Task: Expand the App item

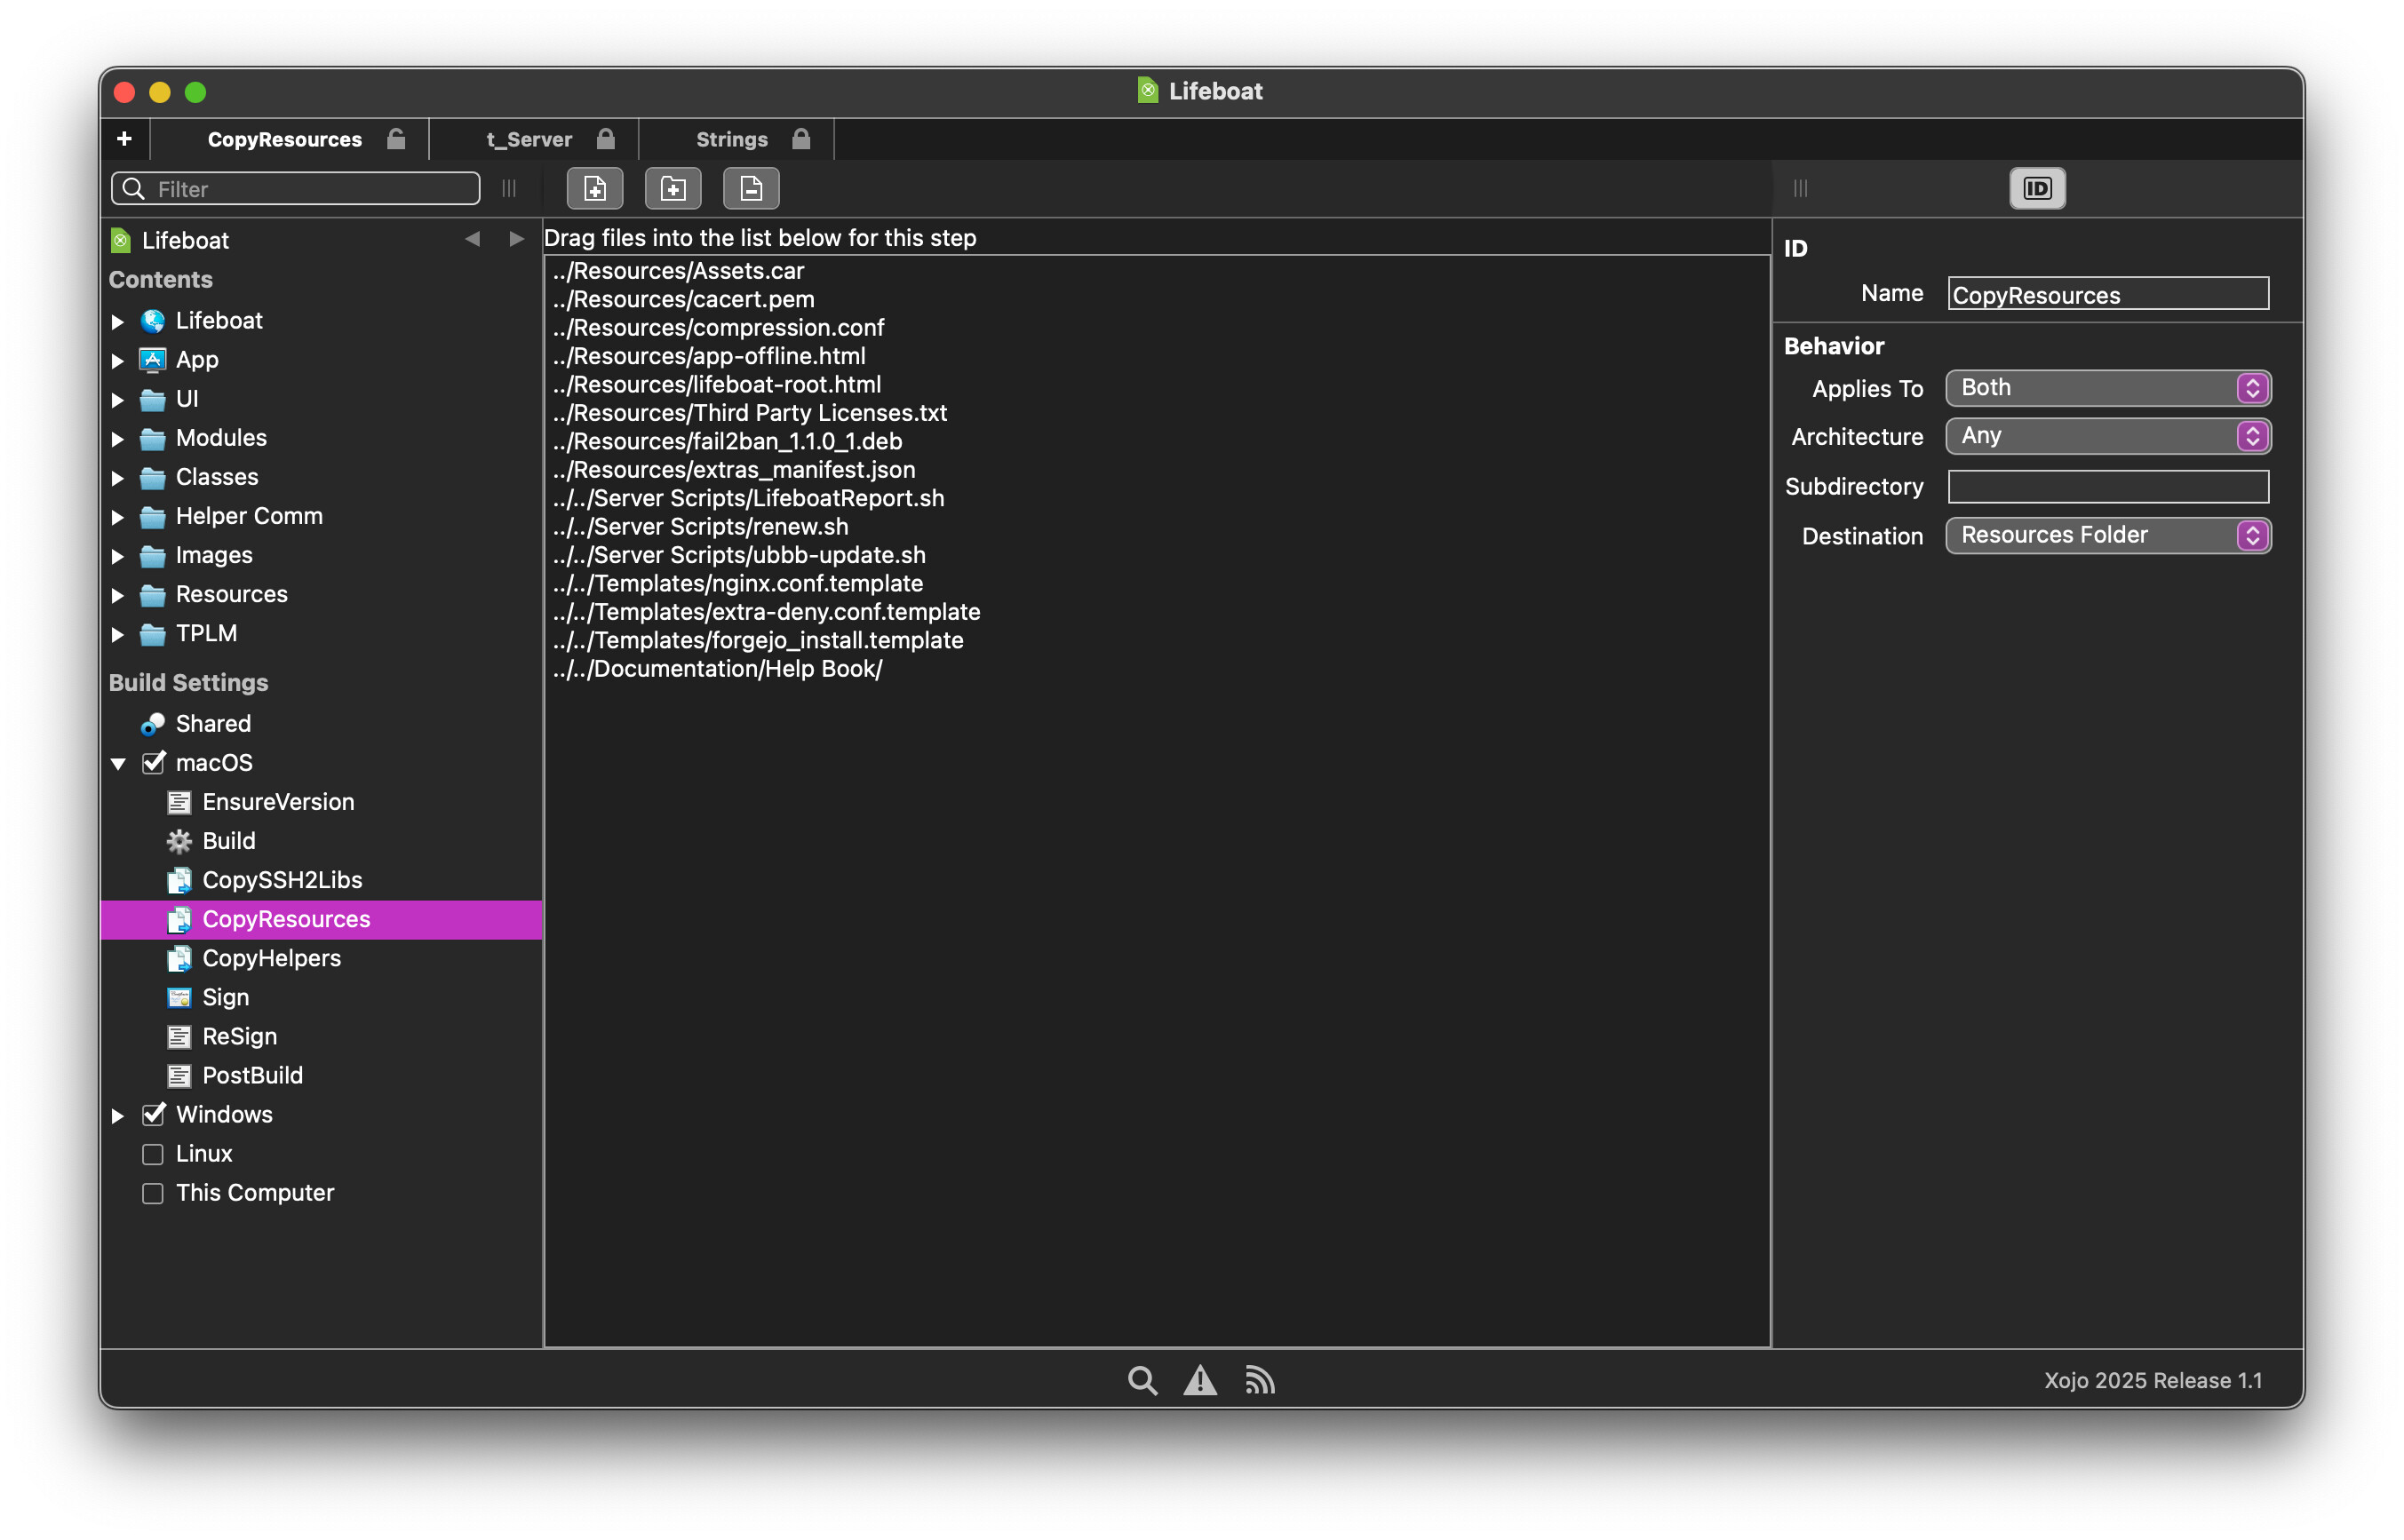Action: click(118, 360)
